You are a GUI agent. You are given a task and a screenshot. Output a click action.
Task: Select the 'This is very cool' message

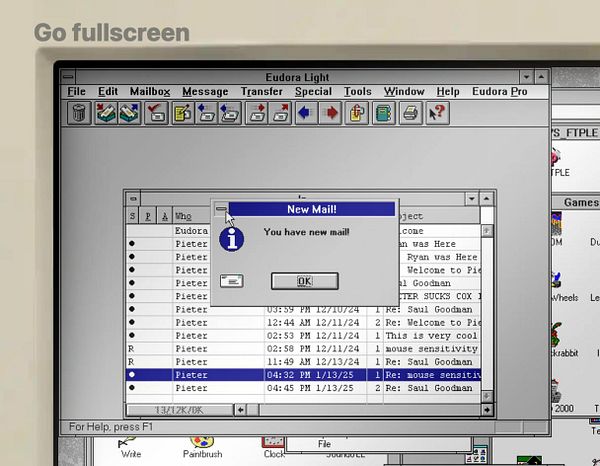tap(303, 336)
